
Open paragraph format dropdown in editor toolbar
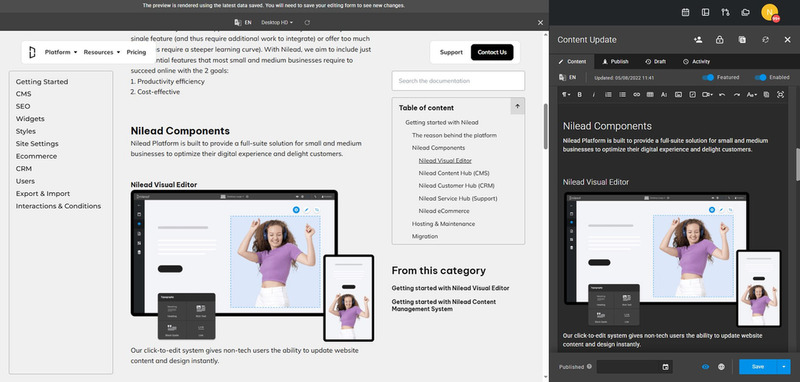point(566,94)
